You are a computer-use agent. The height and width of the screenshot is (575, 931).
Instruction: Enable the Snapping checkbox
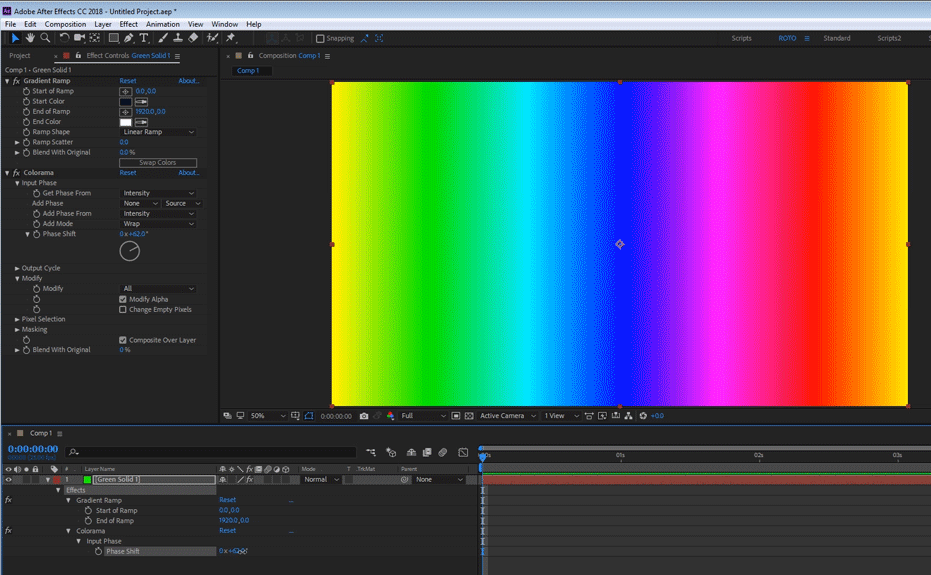(x=320, y=39)
